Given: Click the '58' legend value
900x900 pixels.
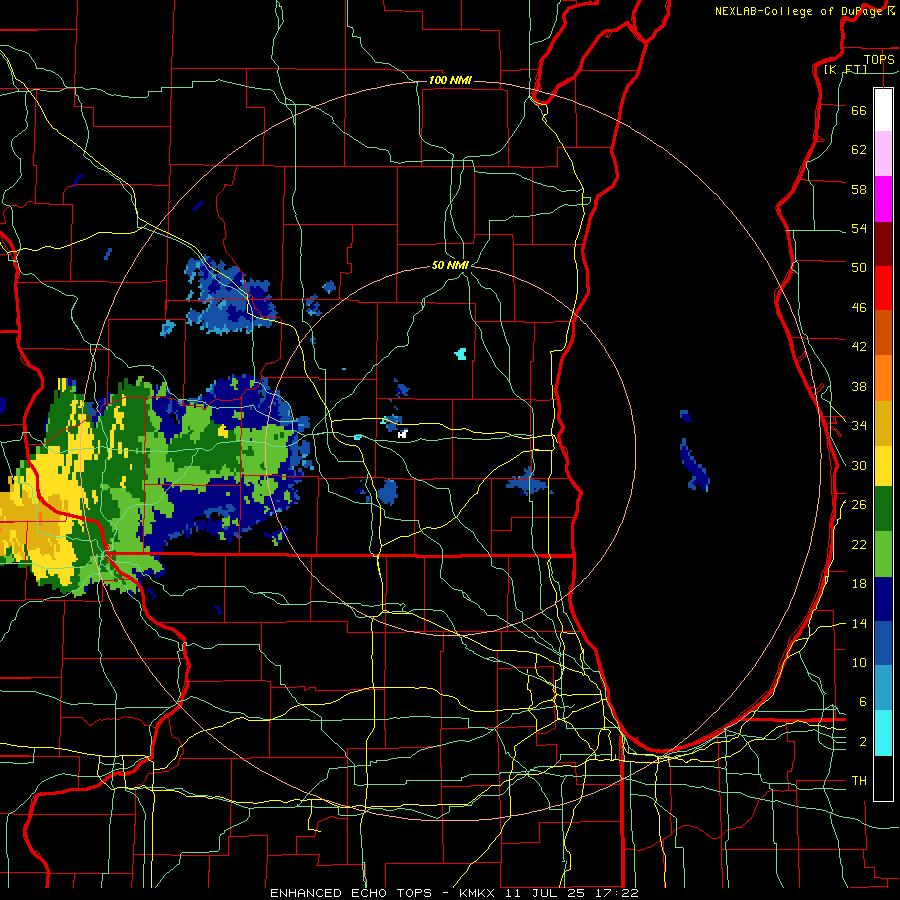Looking at the screenshot, I should 859,189.
